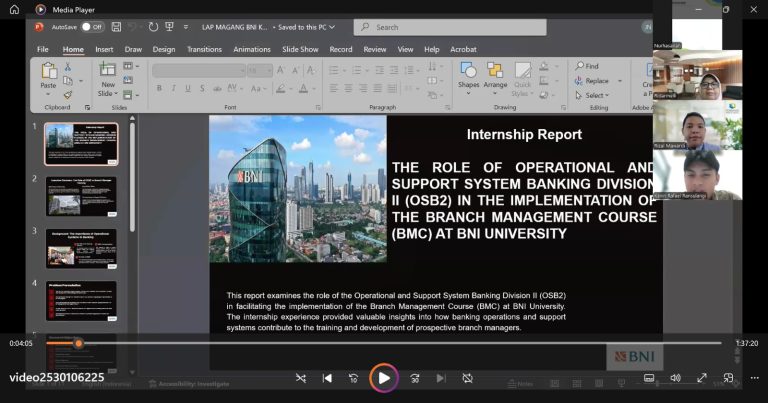Select slide 1 thumbnail

tap(81, 144)
